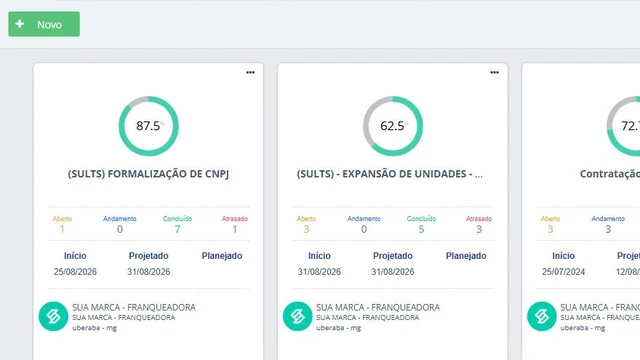Open the (SULTS) - EXPANSÃO DE UNIDADES project title
This screenshot has height=360, width=640.
pyautogui.click(x=389, y=174)
